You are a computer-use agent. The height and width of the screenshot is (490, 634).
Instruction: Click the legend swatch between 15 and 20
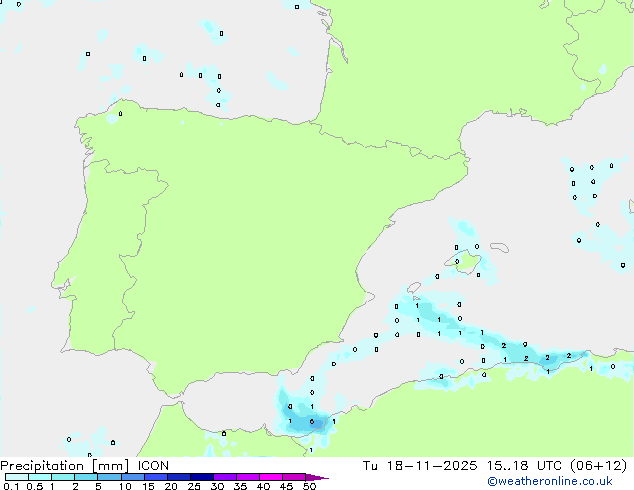156,477
